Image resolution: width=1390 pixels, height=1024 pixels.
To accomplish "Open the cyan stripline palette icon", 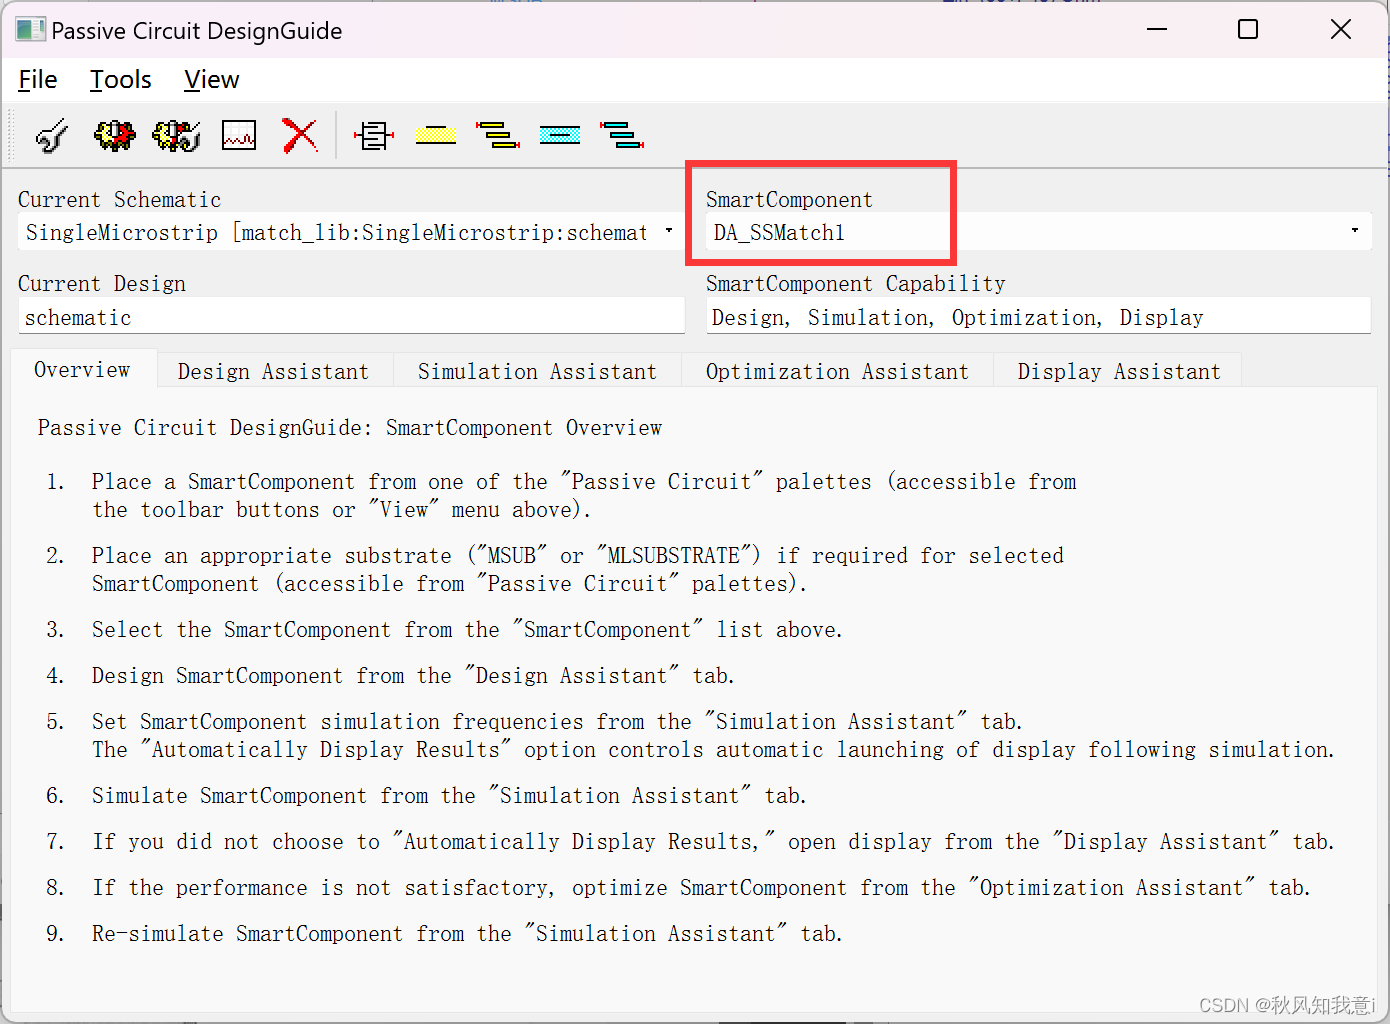I will click(560, 135).
